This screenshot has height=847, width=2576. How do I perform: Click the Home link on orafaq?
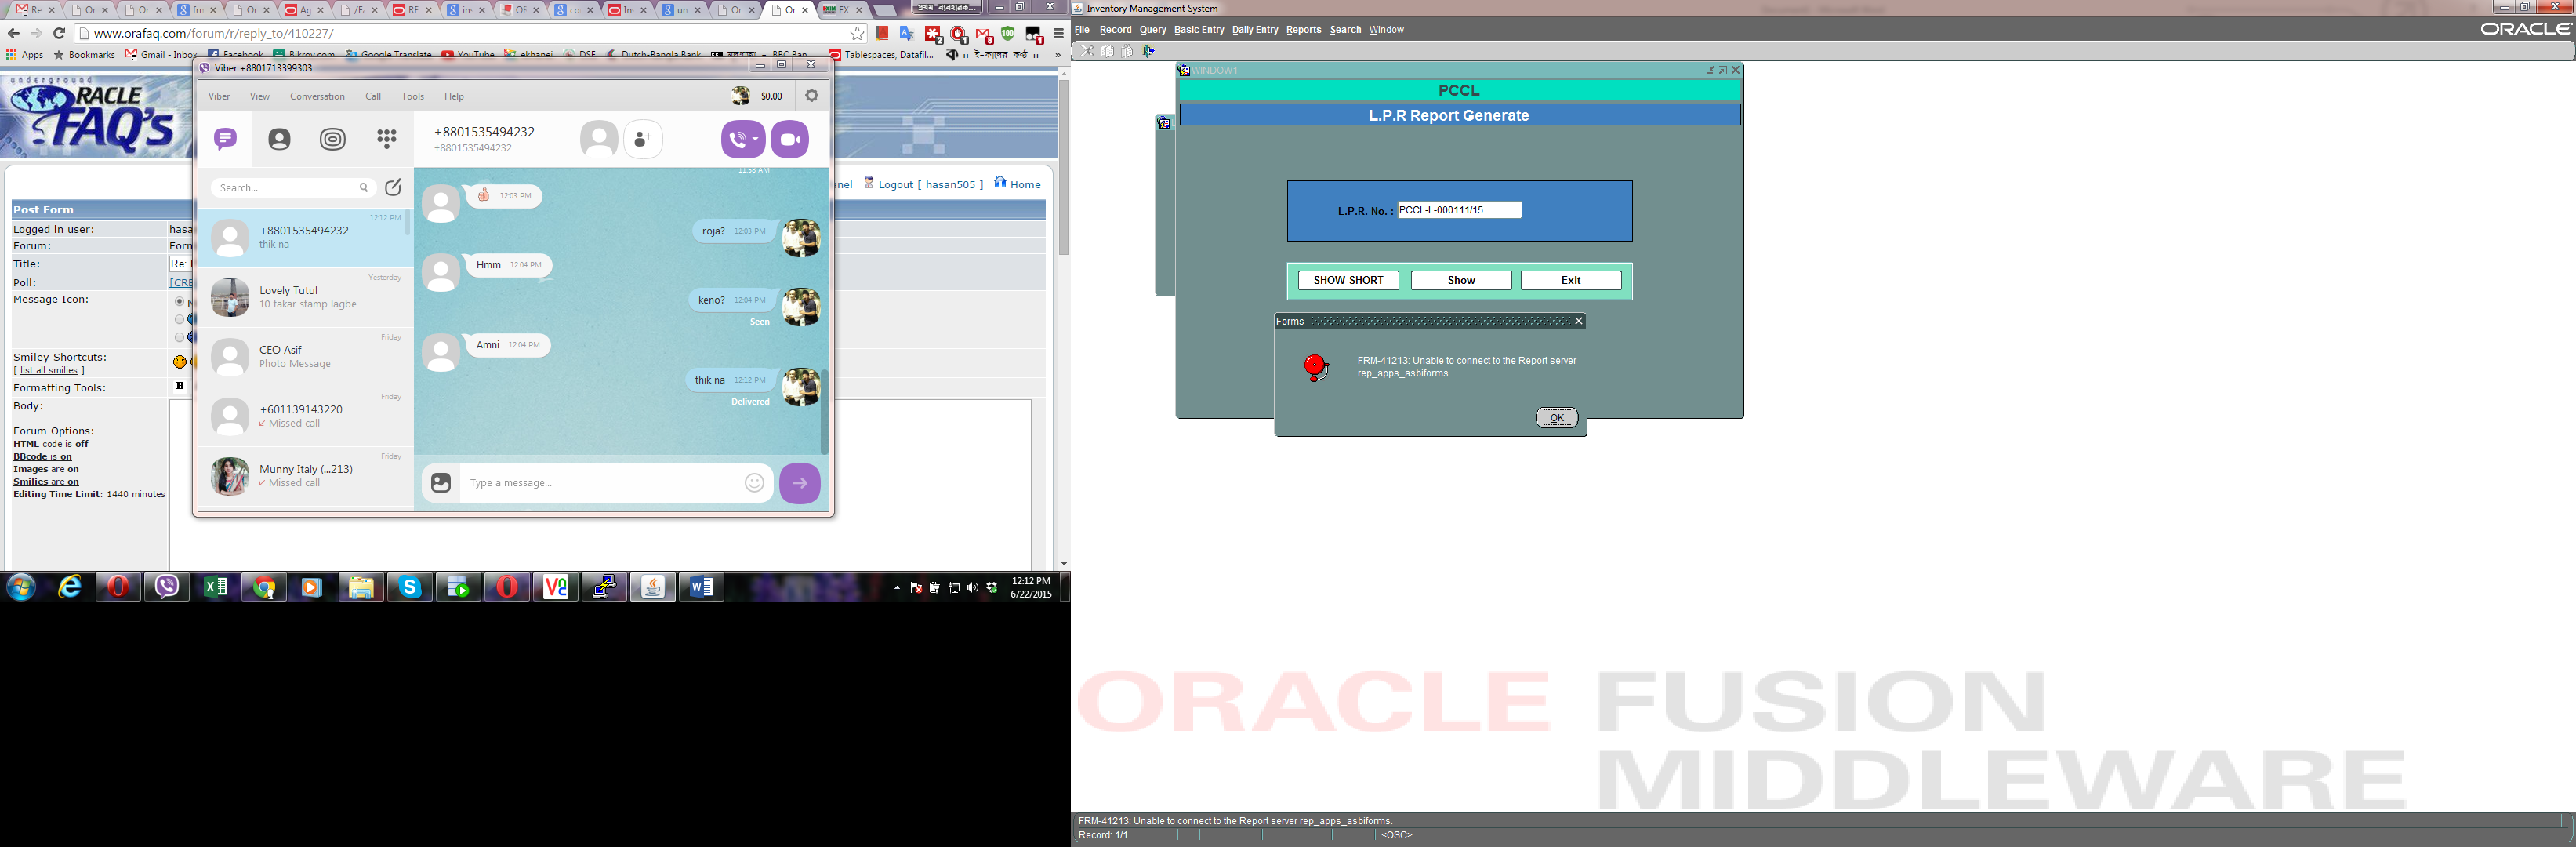(1017, 184)
